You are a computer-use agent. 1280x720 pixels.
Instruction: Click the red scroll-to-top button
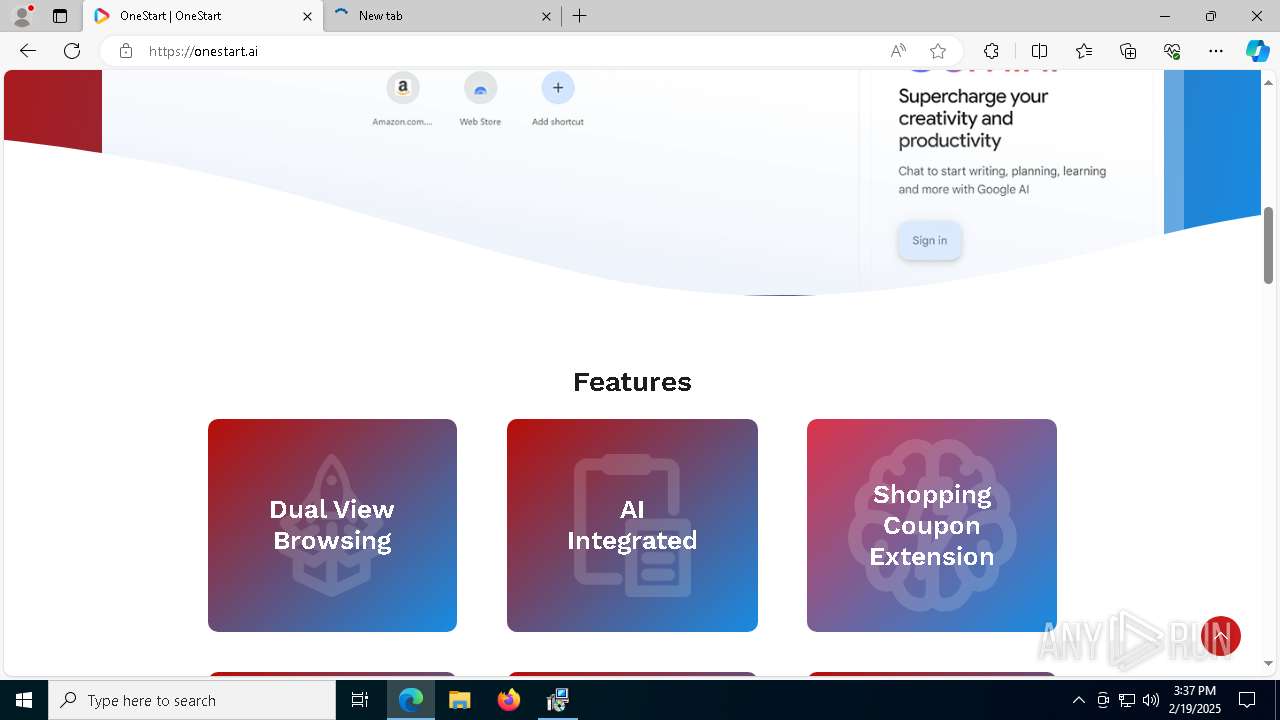1221,636
